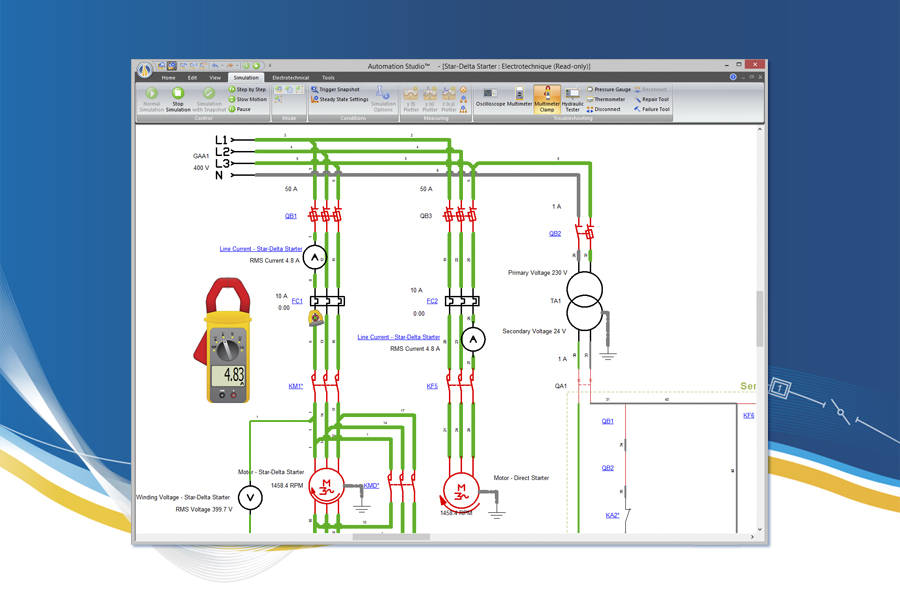Click undo arrow in quick access toolbar
This screenshot has width=900, height=600.
[214, 66]
